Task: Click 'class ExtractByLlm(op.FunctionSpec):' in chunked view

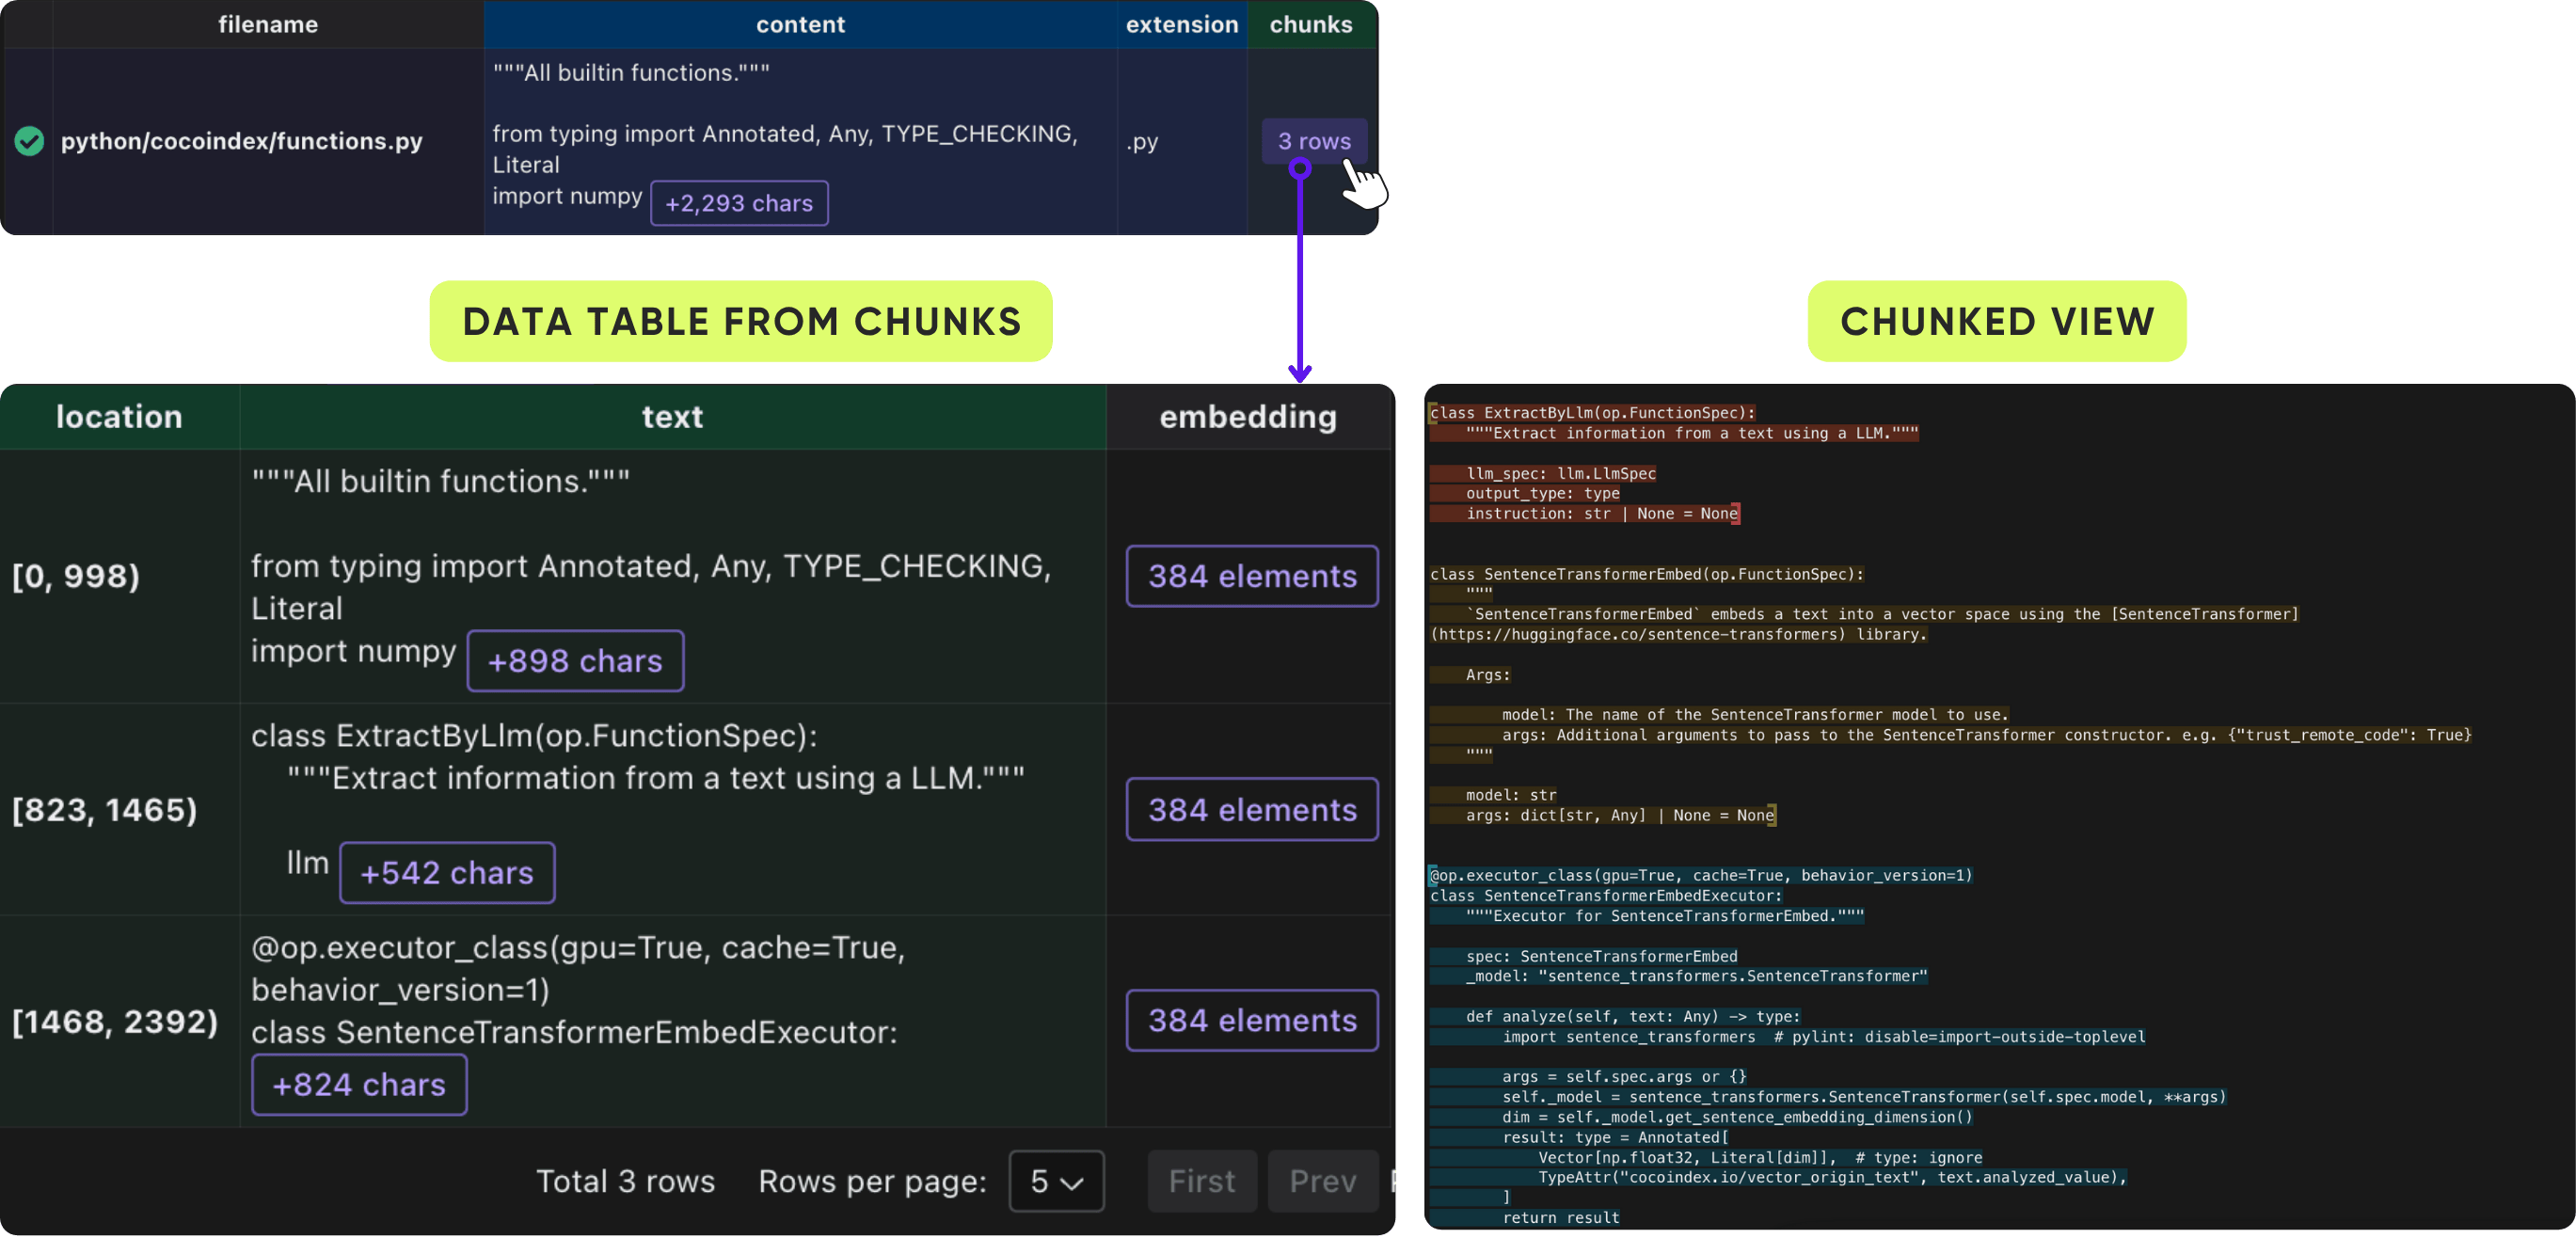Action: (x=1592, y=413)
